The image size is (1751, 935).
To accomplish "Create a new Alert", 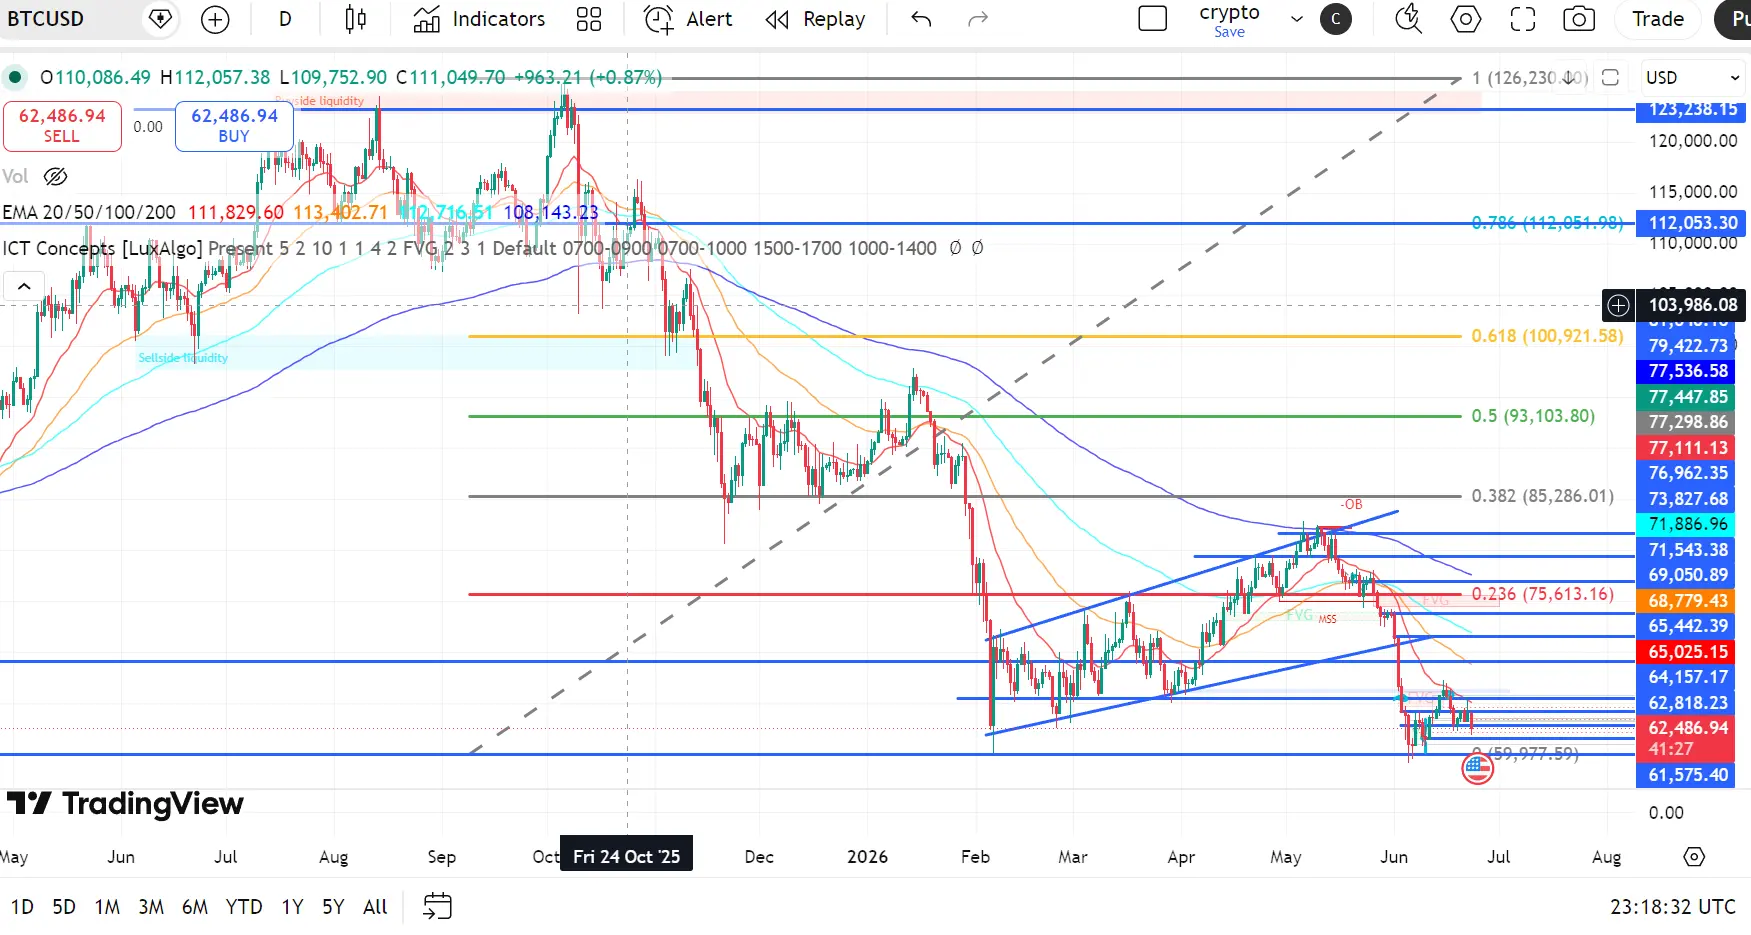I will pyautogui.click(x=688, y=19).
